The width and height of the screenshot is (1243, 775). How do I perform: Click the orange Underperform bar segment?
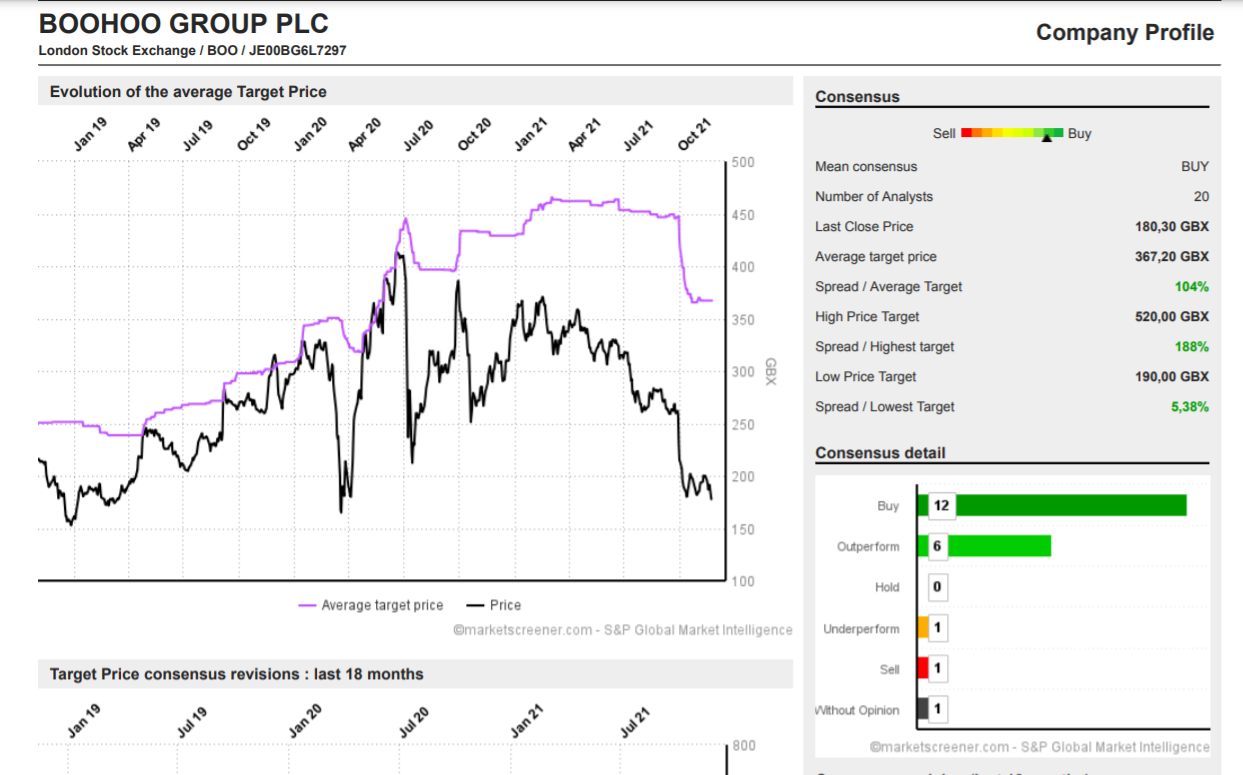click(x=922, y=628)
